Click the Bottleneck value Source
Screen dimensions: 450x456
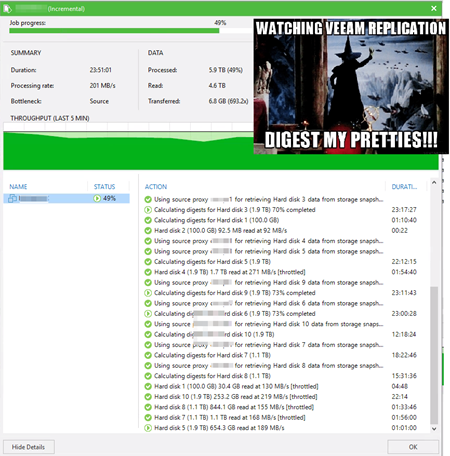[x=99, y=101]
